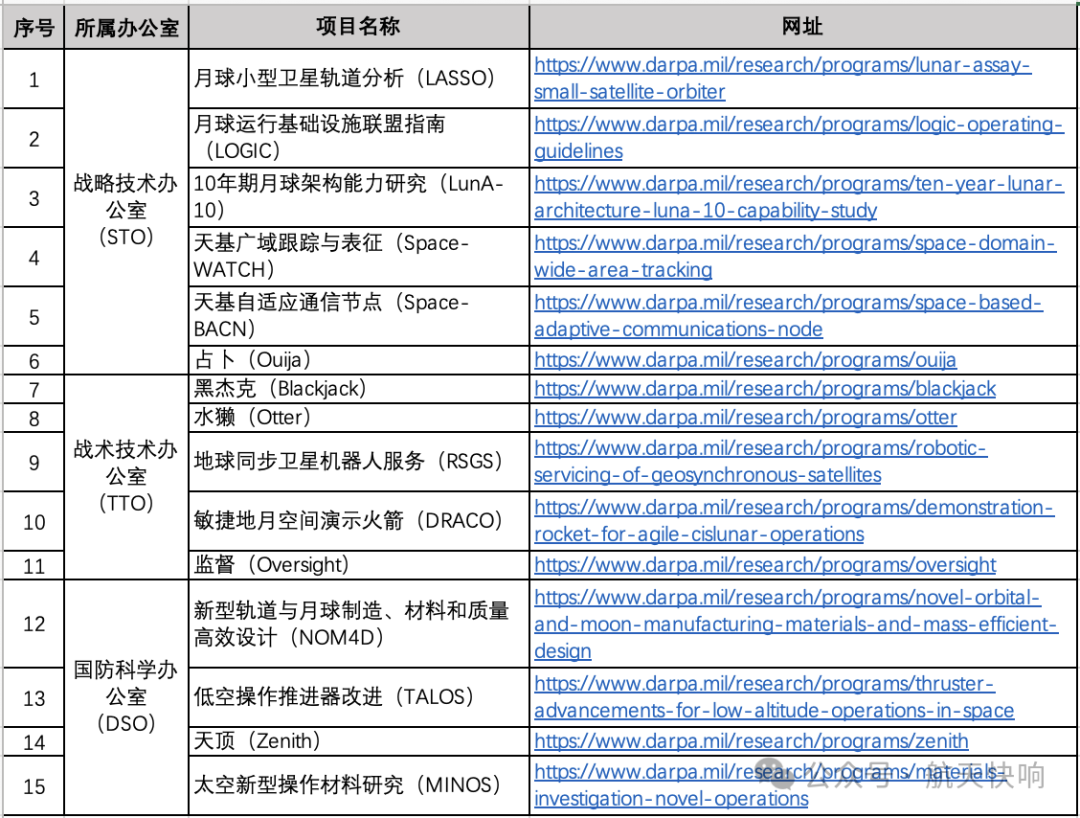Click the 战略技术办公室 (STO) merged cell
The height and width of the screenshot is (818, 1080).
click(126, 211)
